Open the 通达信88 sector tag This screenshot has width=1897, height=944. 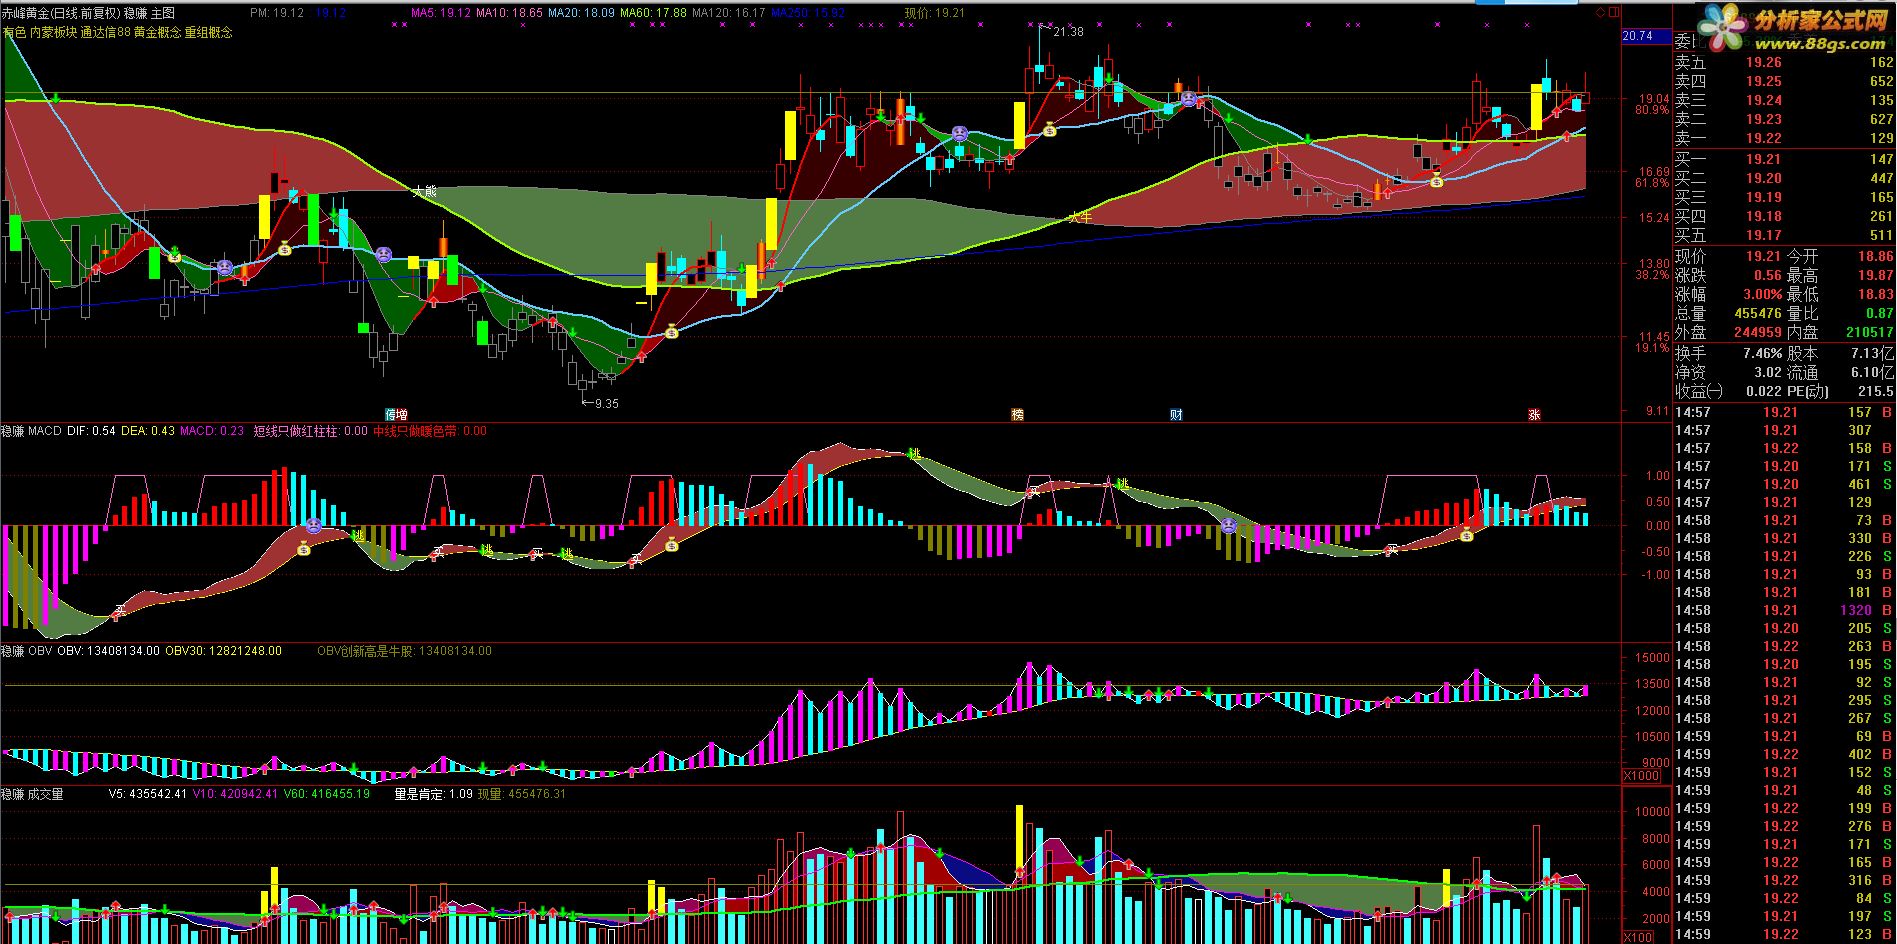(x=105, y=32)
